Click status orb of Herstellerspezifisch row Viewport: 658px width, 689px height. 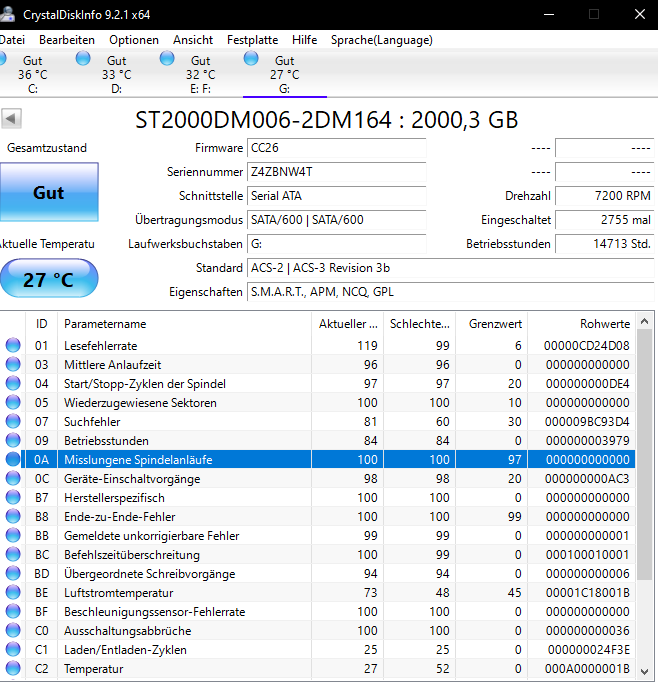click(13, 497)
